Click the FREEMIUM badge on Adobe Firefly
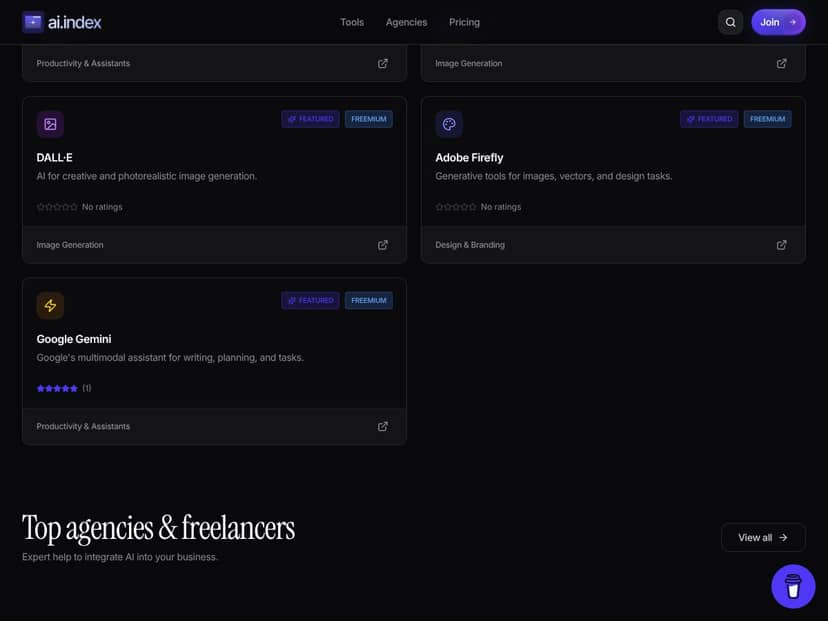This screenshot has width=828, height=621. 767,118
